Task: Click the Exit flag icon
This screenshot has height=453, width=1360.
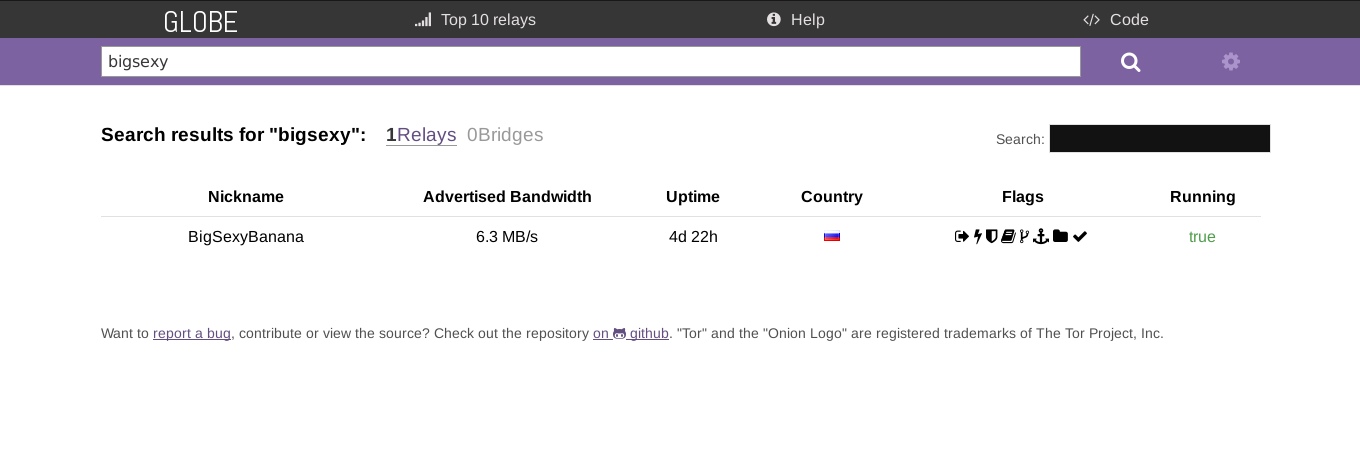Action: coord(962,237)
